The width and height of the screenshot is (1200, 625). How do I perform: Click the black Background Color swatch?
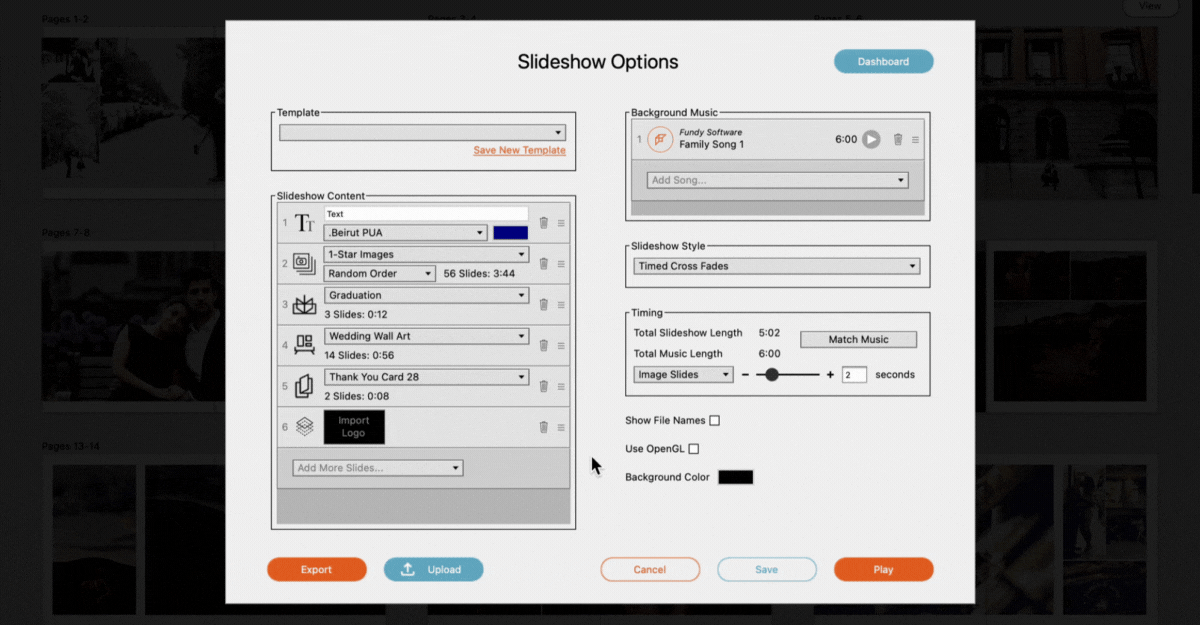[736, 477]
